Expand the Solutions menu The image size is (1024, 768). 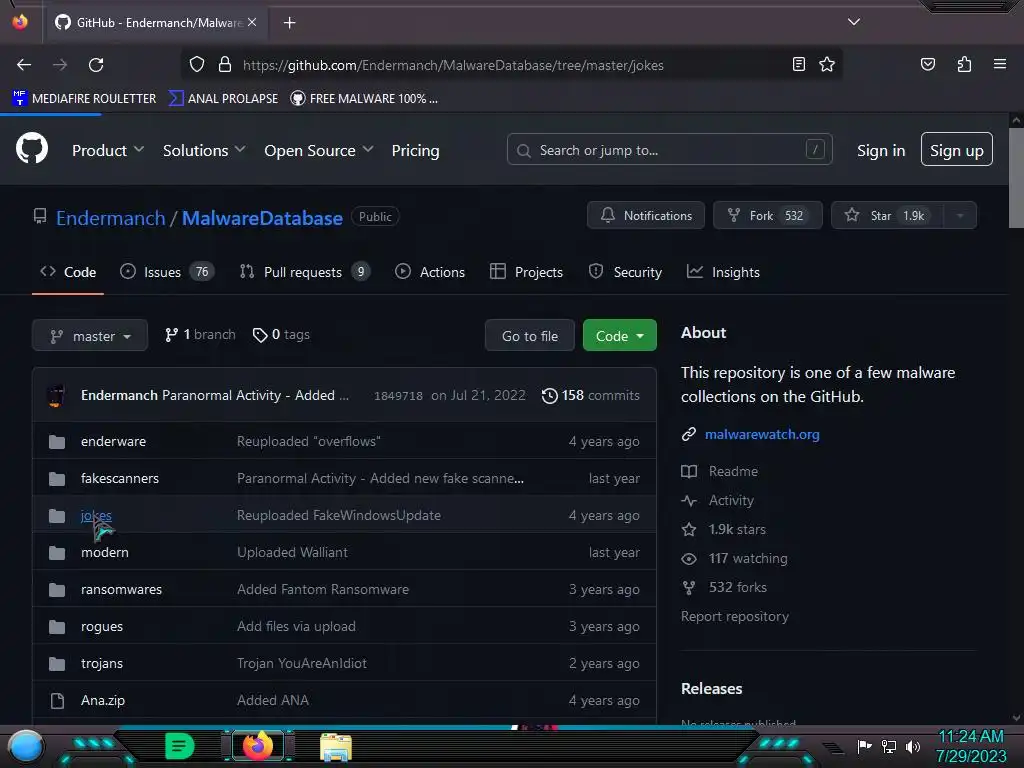point(204,150)
